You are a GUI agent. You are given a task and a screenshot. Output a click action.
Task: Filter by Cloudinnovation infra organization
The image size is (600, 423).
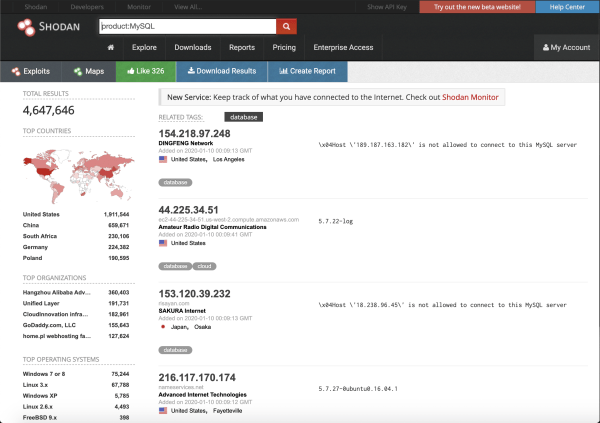[x=55, y=314]
